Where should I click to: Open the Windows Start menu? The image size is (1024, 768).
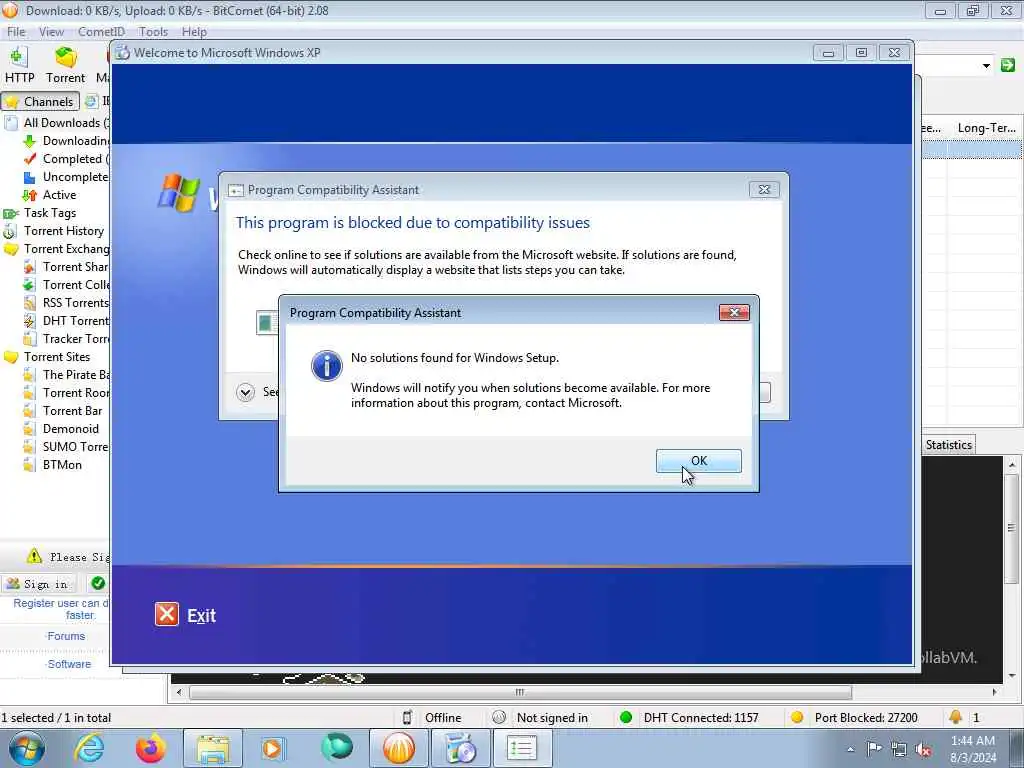coord(26,749)
